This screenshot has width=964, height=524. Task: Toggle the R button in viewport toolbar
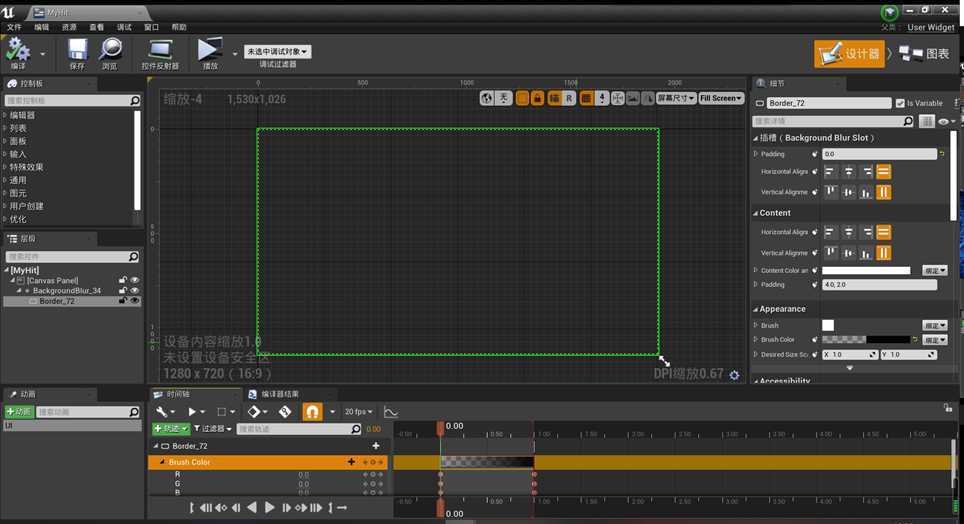569,98
